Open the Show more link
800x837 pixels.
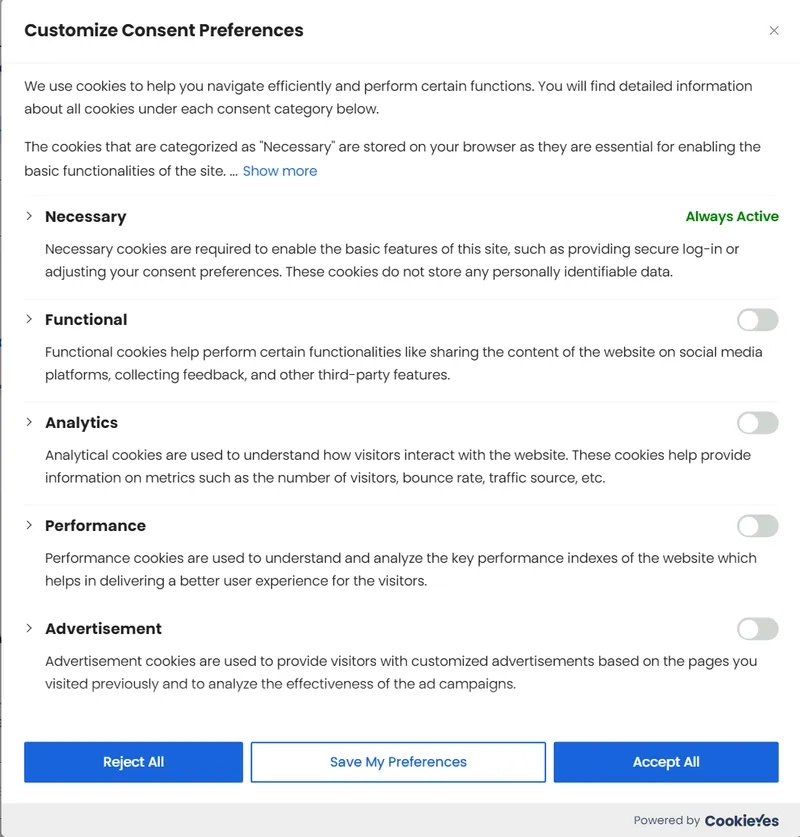pyautogui.click(x=280, y=170)
